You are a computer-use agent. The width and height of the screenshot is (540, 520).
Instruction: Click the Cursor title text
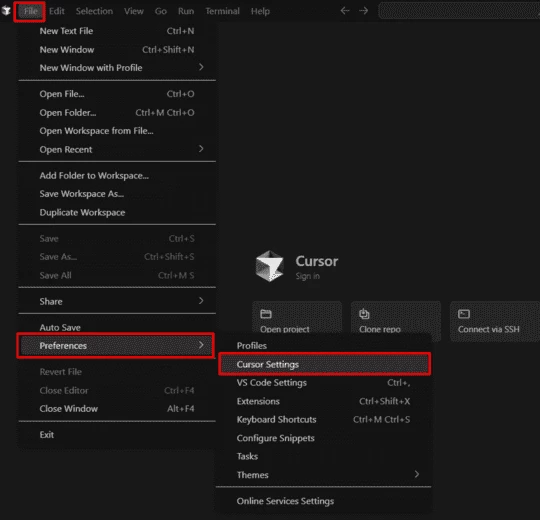tap(317, 261)
